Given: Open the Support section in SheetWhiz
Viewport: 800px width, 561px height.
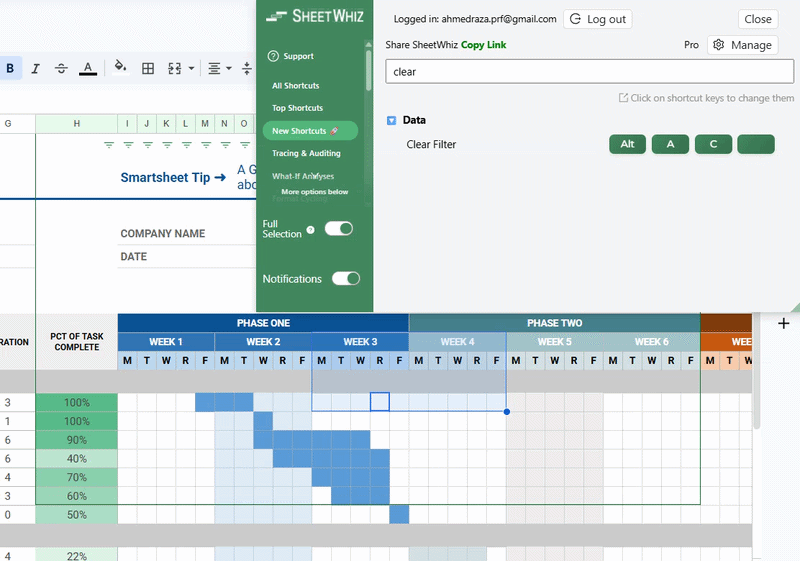Looking at the screenshot, I should pos(291,56).
